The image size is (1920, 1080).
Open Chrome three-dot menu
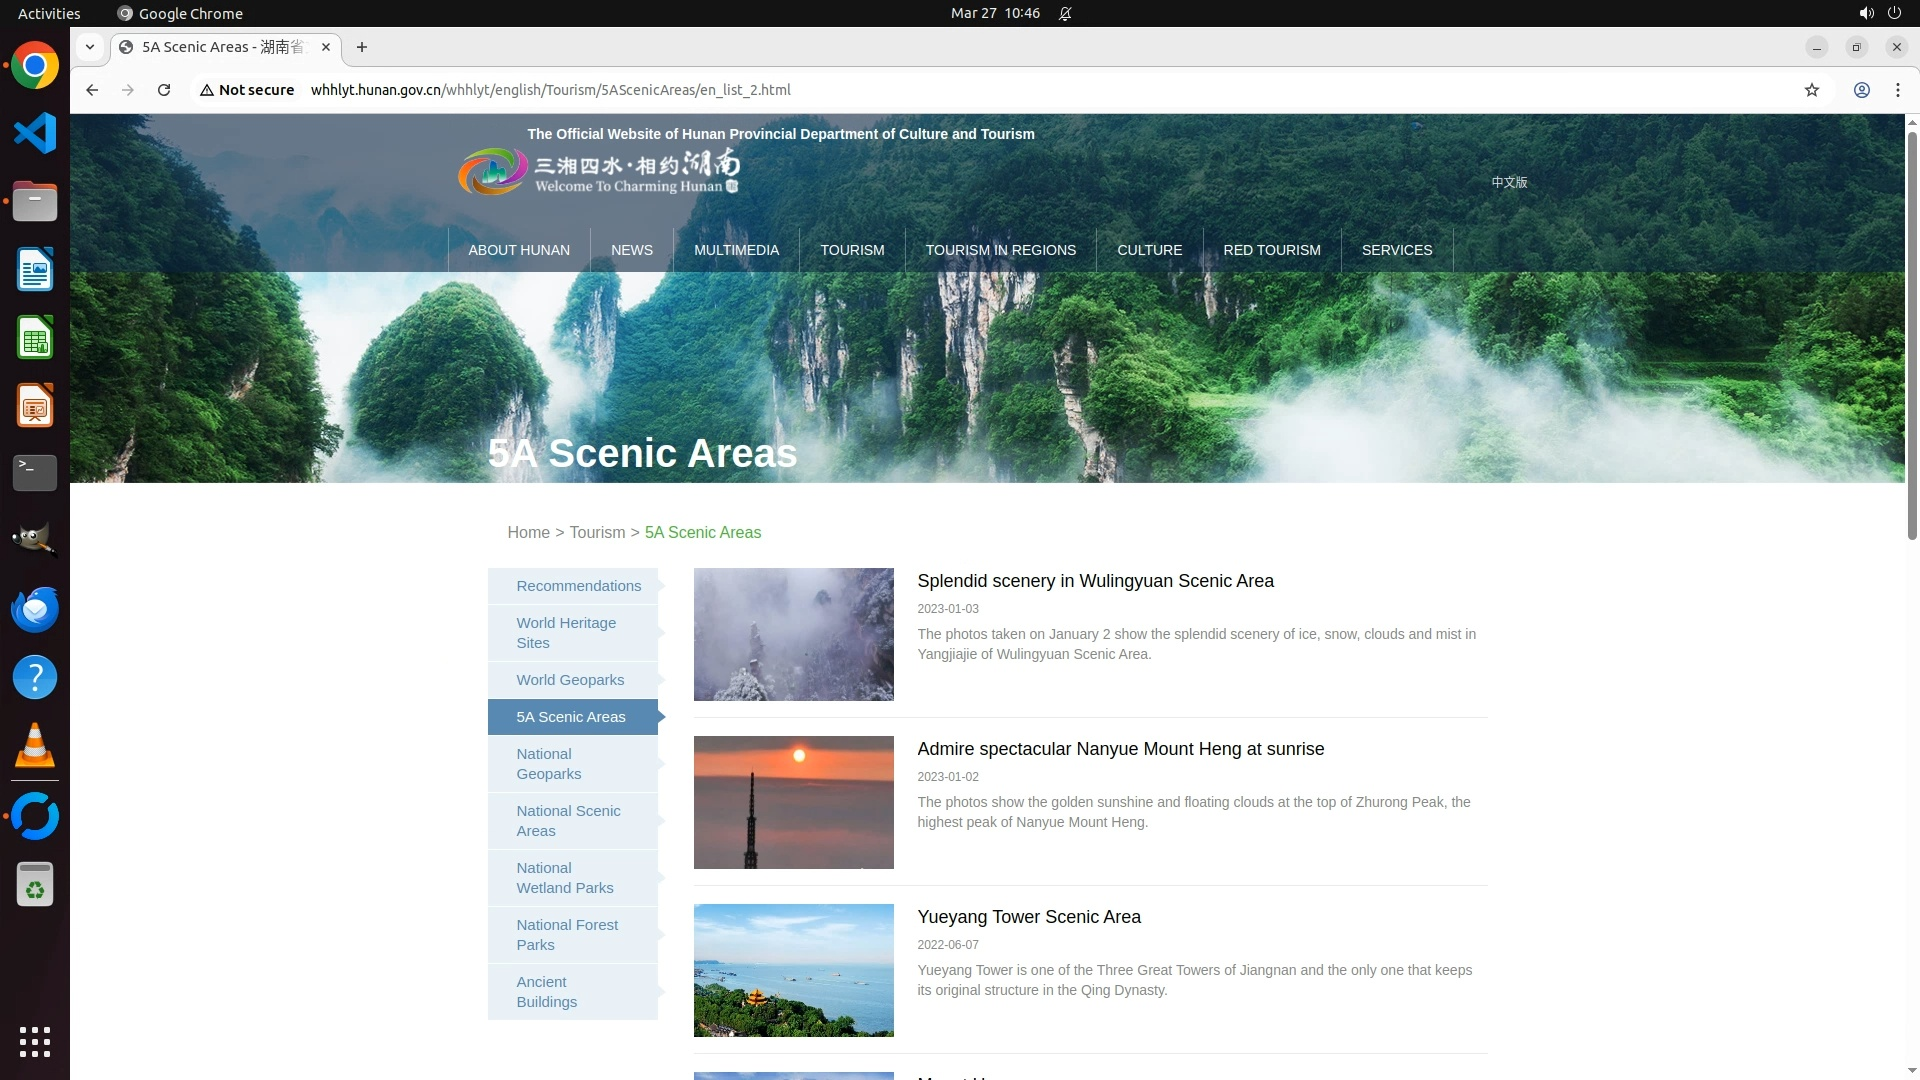(1897, 90)
